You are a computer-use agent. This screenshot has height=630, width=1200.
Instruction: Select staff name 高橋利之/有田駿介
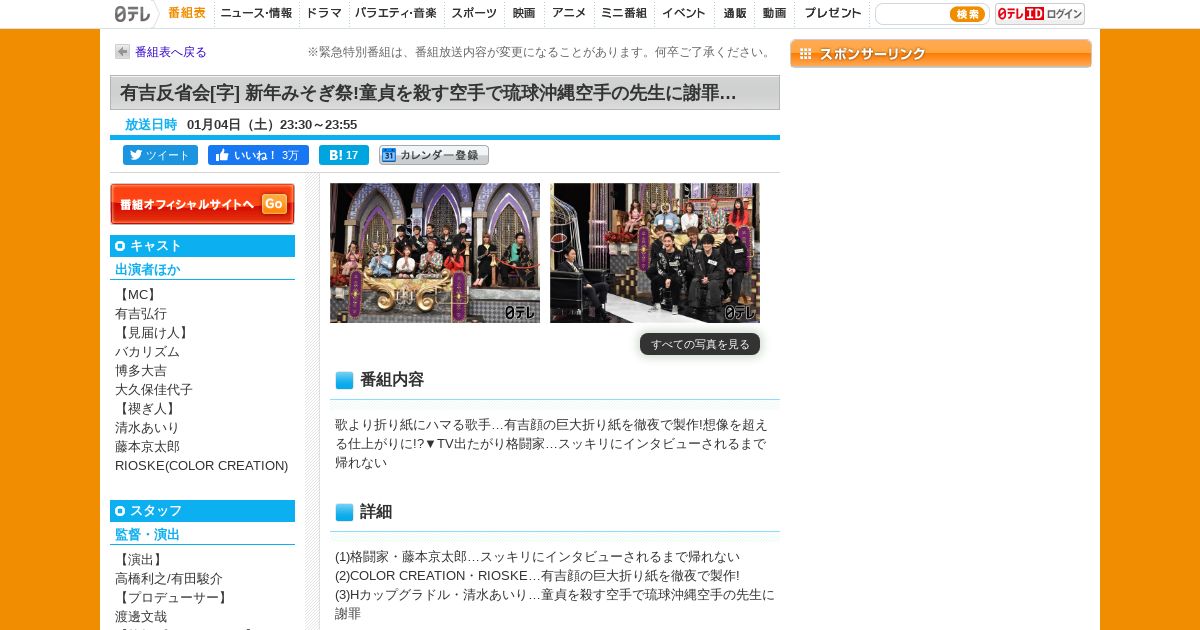click(169, 579)
